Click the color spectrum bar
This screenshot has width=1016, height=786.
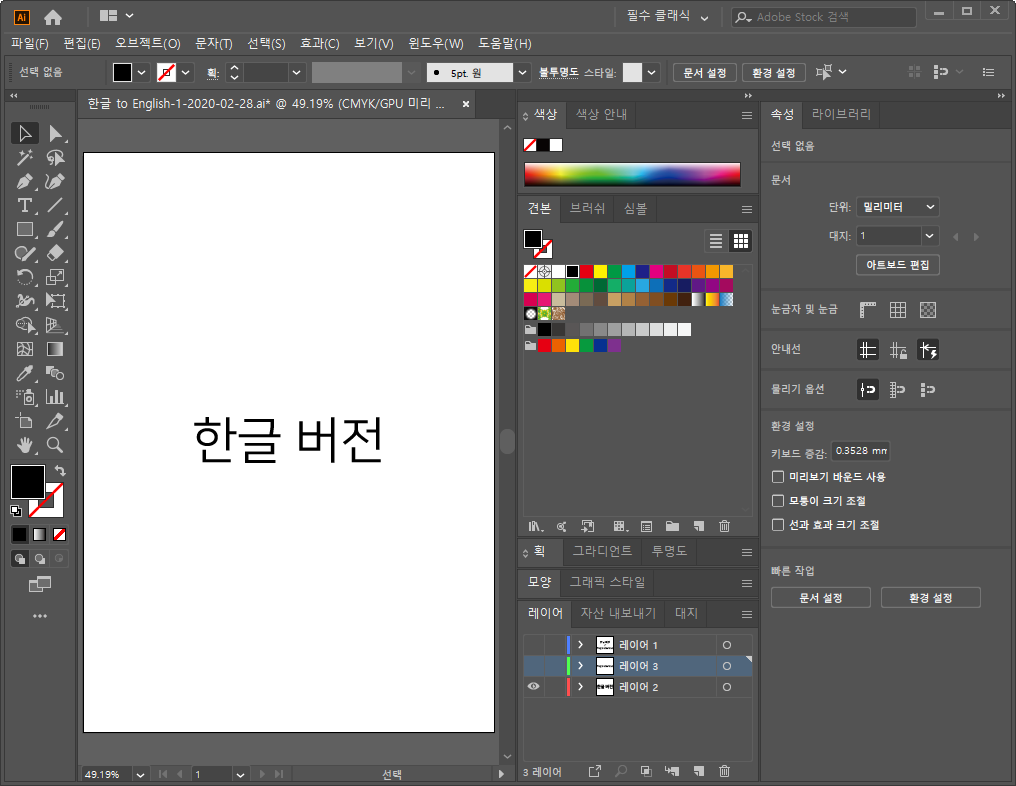click(632, 174)
